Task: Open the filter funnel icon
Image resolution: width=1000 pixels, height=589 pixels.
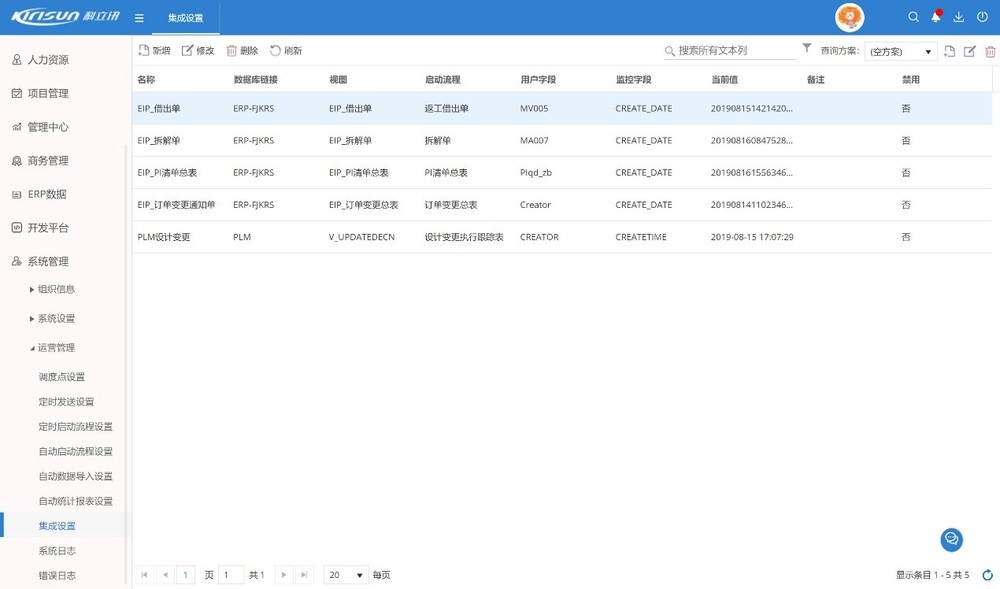Action: 807,48
